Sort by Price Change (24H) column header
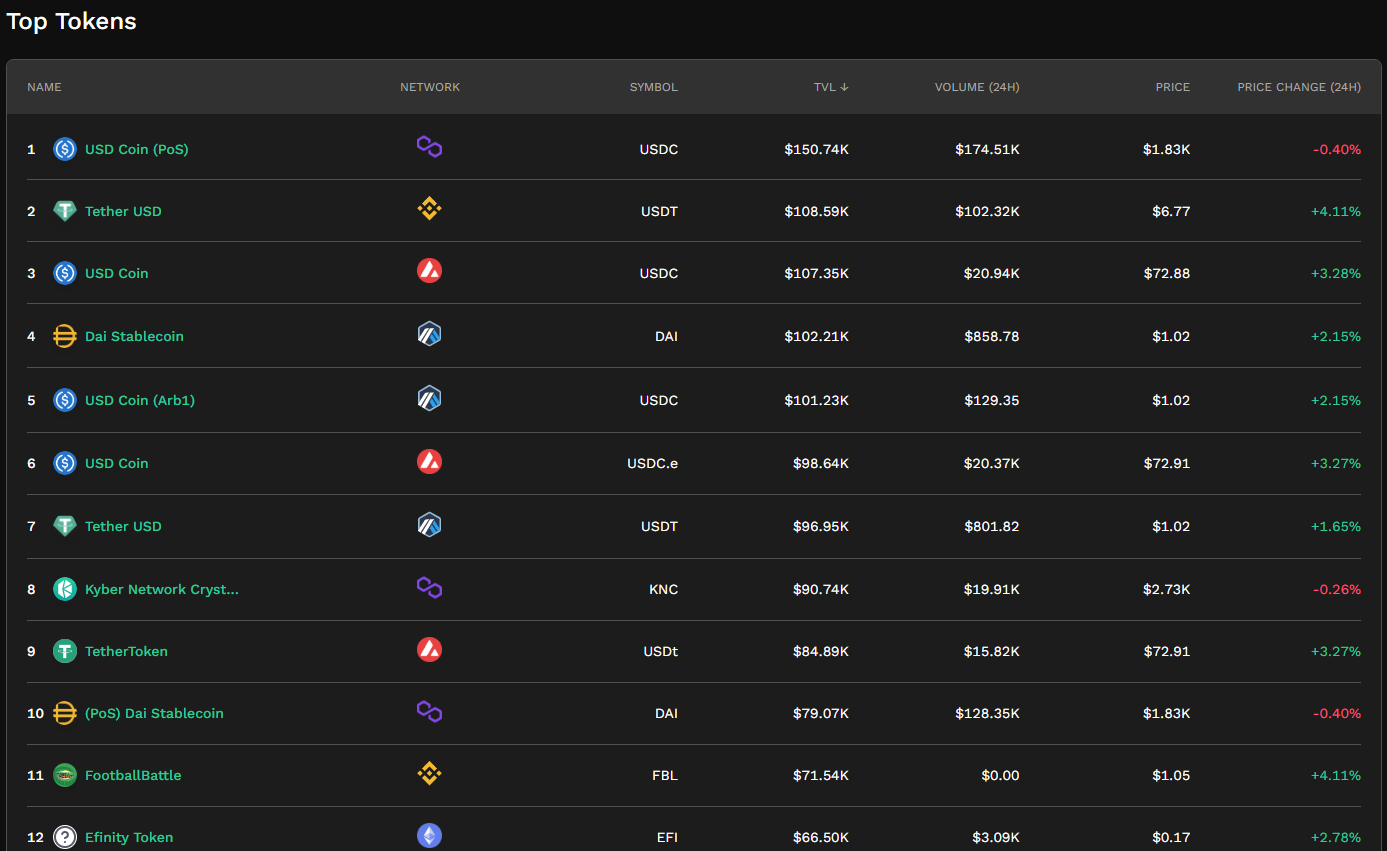The width and height of the screenshot is (1387, 851). pyautogui.click(x=1299, y=87)
